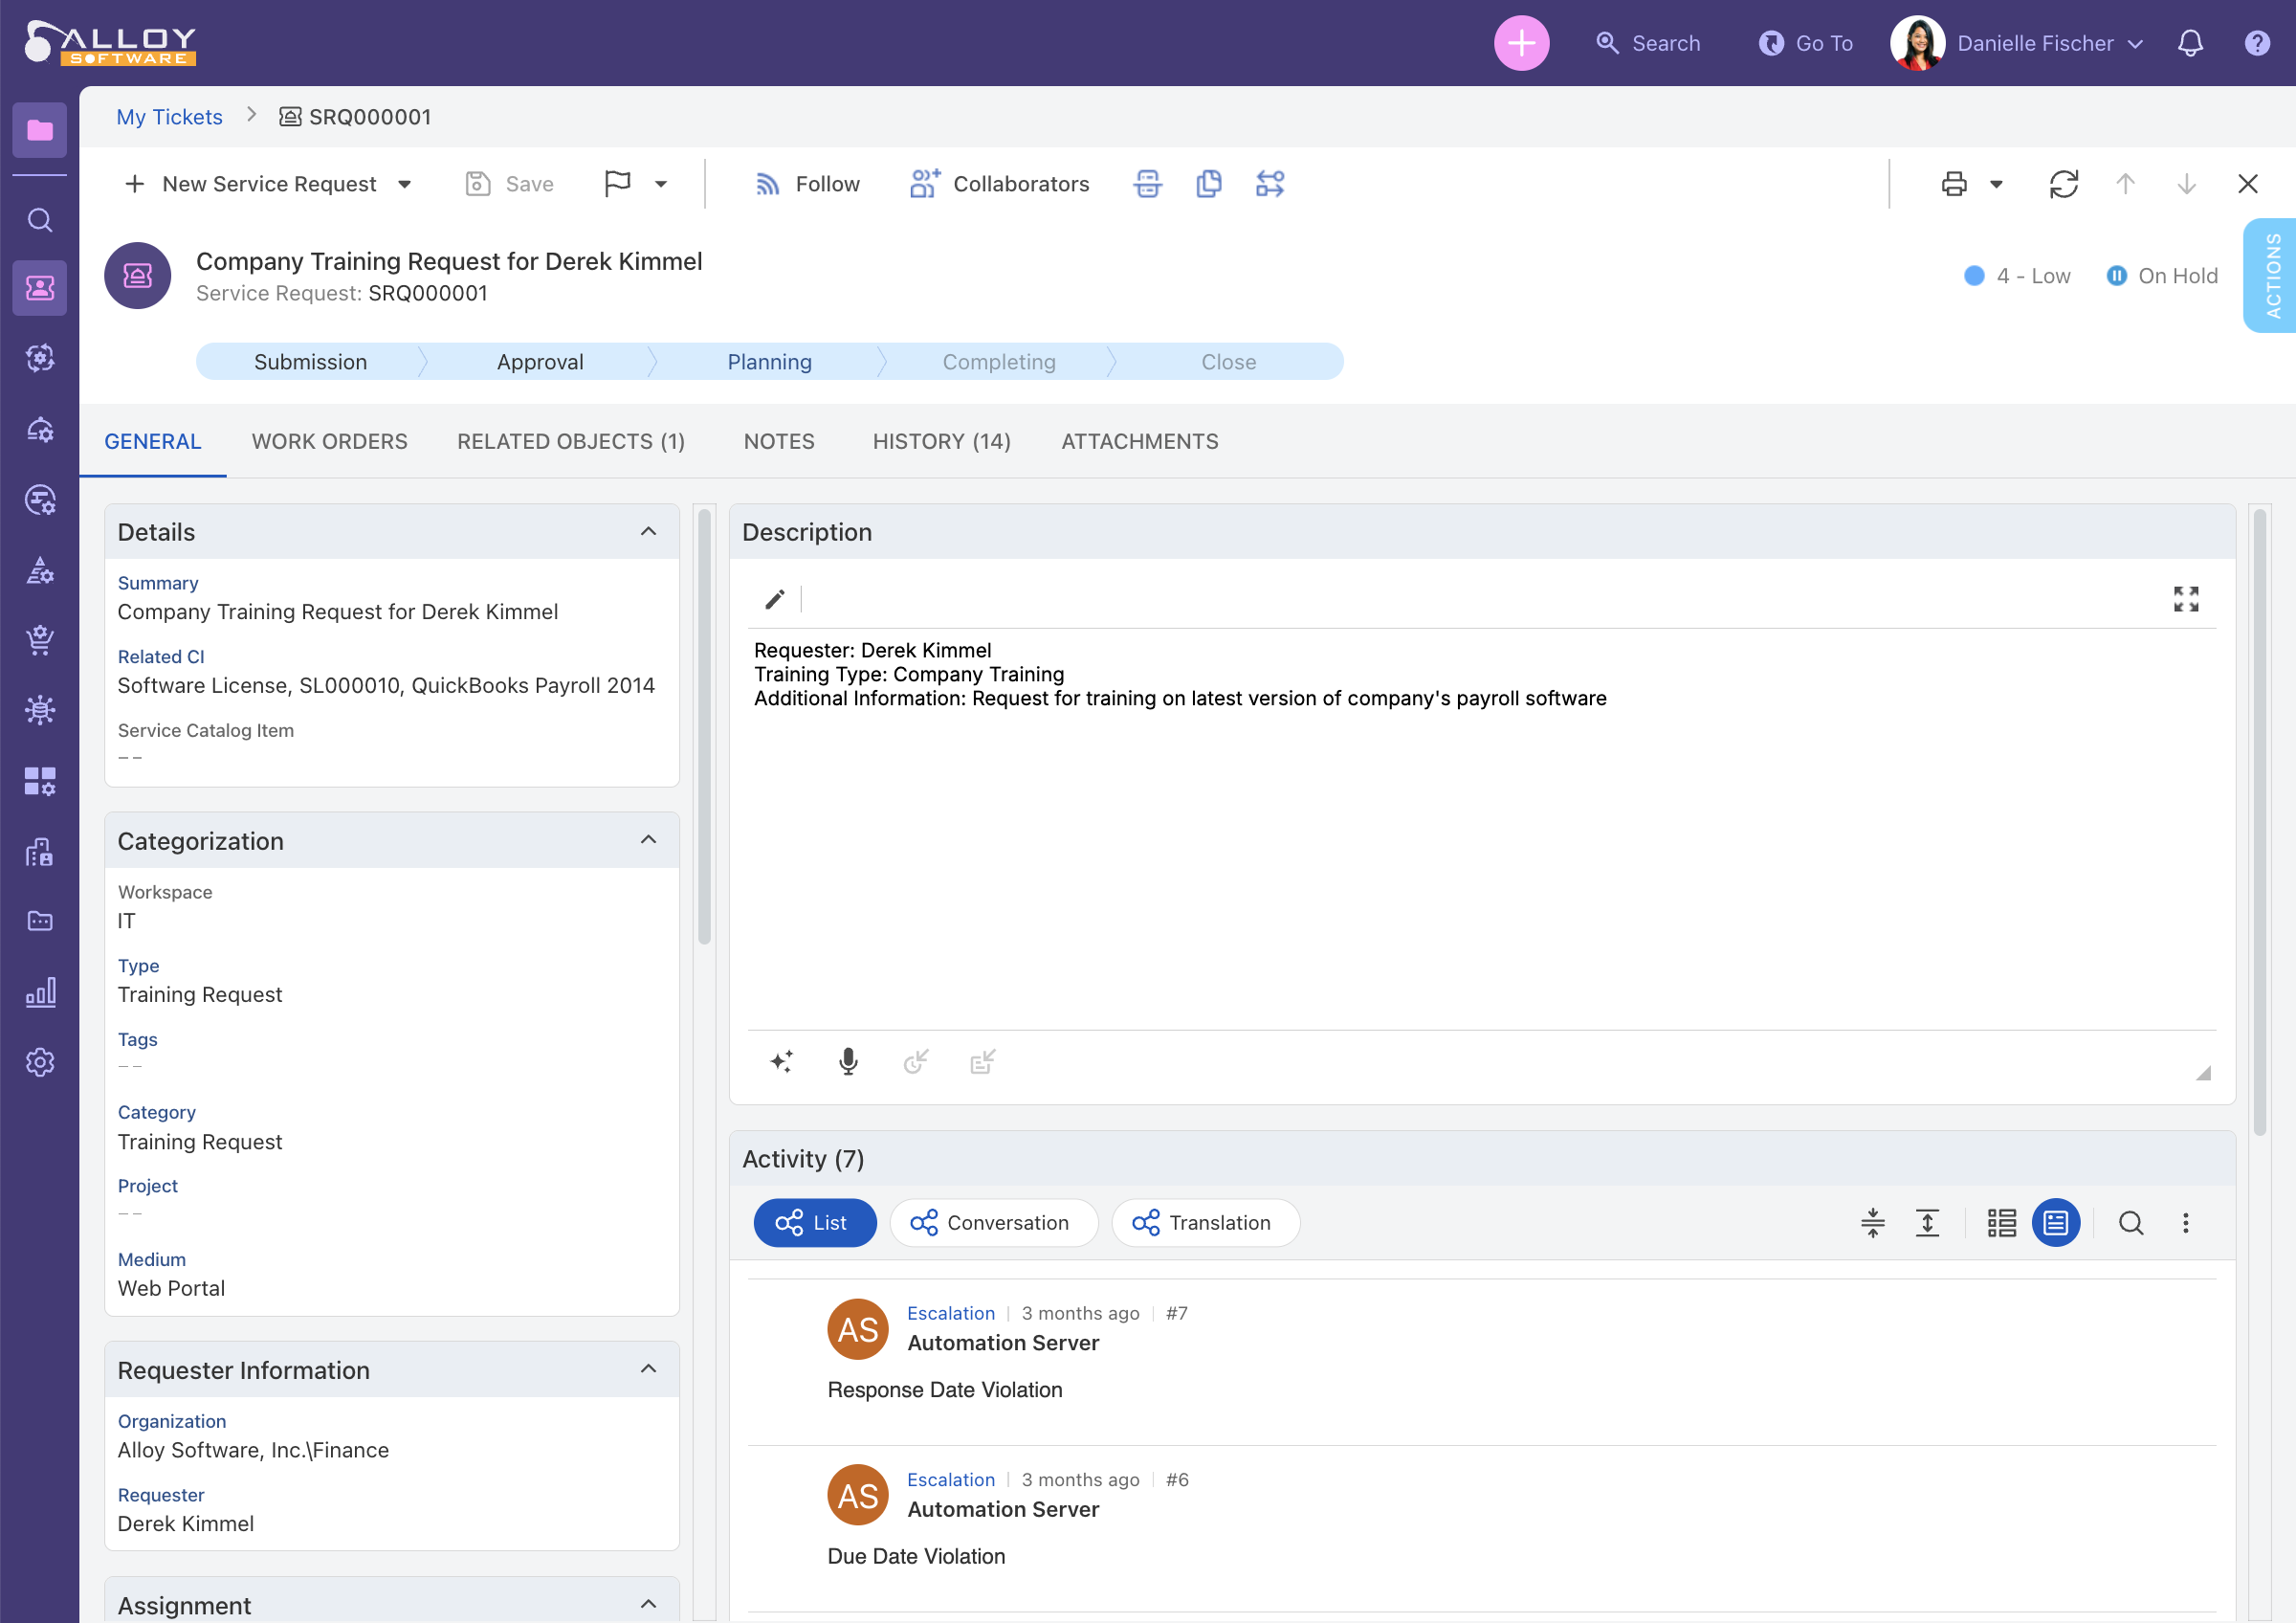
Task: Open the reports bar chart sidebar icon
Action: 40,992
